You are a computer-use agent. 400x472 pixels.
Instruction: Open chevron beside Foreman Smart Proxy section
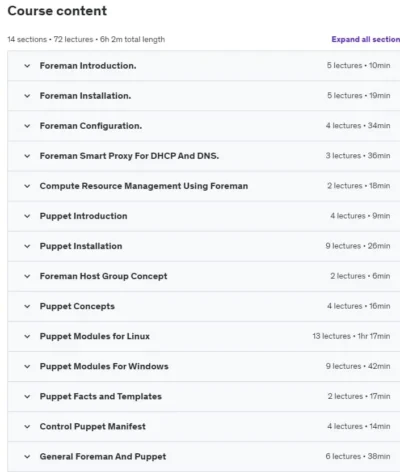click(x=27, y=156)
